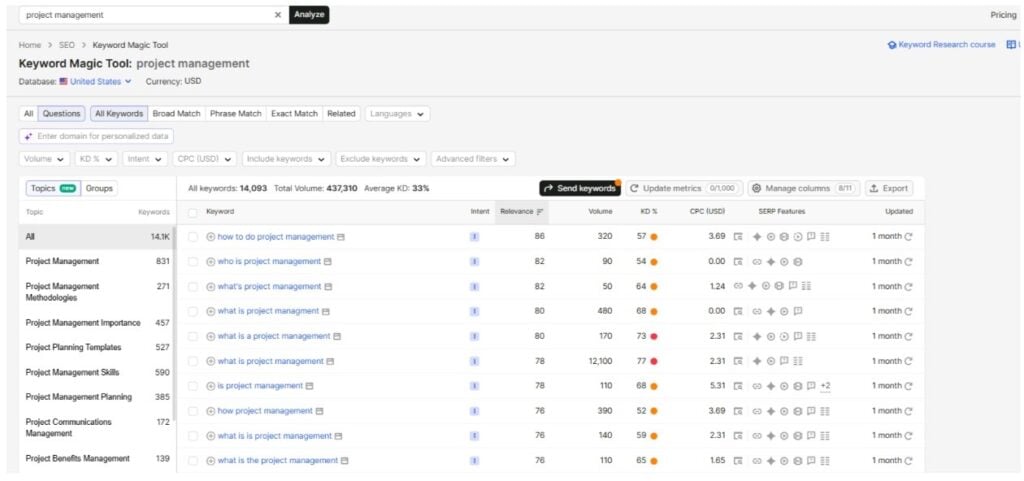The width and height of the screenshot is (1024, 481).
Task: Refresh metrics icon for 'how project management' row
Action: pos(908,411)
